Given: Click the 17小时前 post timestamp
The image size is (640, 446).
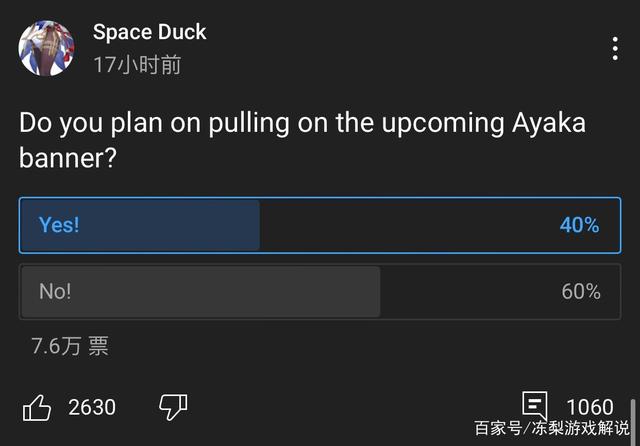Looking at the screenshot, I should tap(137, 65).
